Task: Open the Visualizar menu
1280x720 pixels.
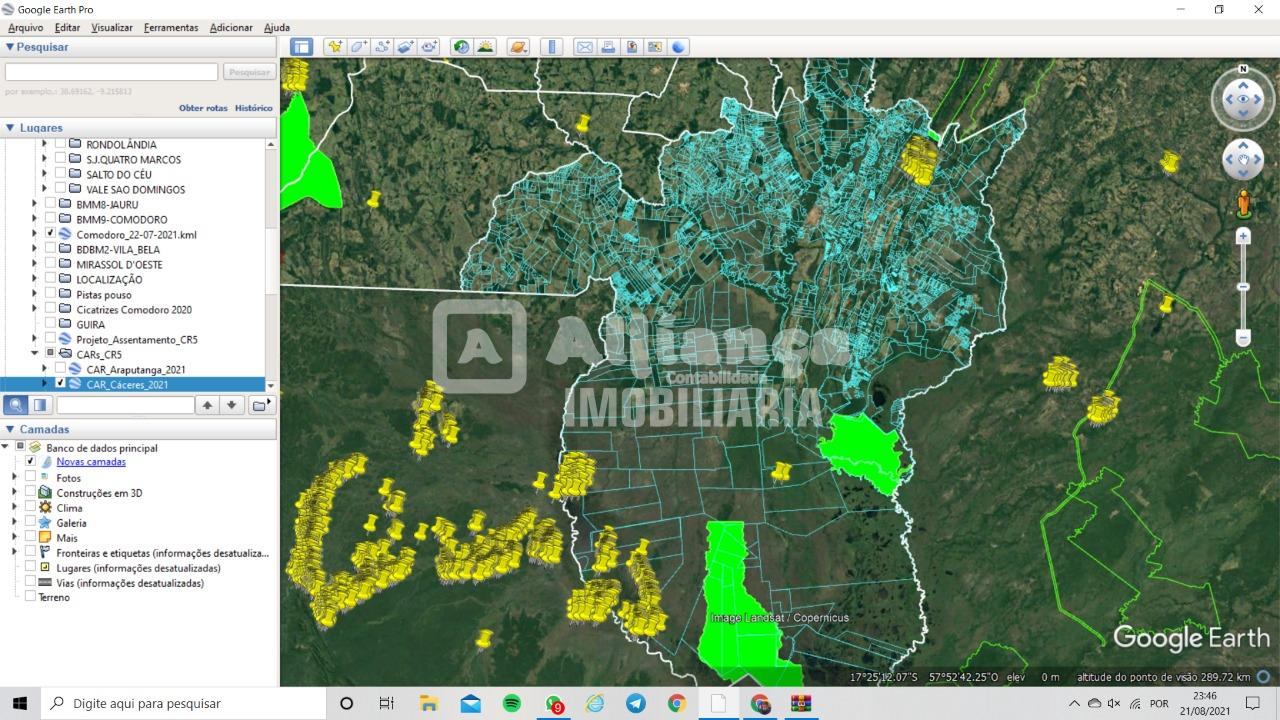Action: [x=112, y=28]
